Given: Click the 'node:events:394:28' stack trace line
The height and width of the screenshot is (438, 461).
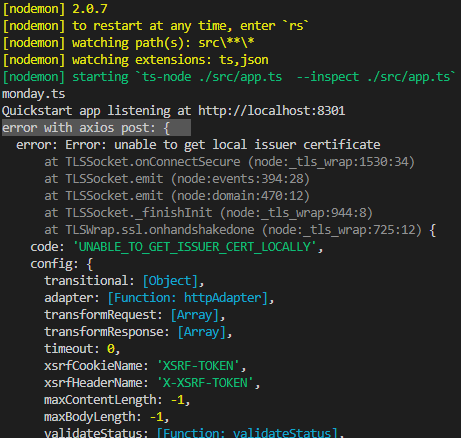Looking at the screenshot, I should (x=177, y=179).
